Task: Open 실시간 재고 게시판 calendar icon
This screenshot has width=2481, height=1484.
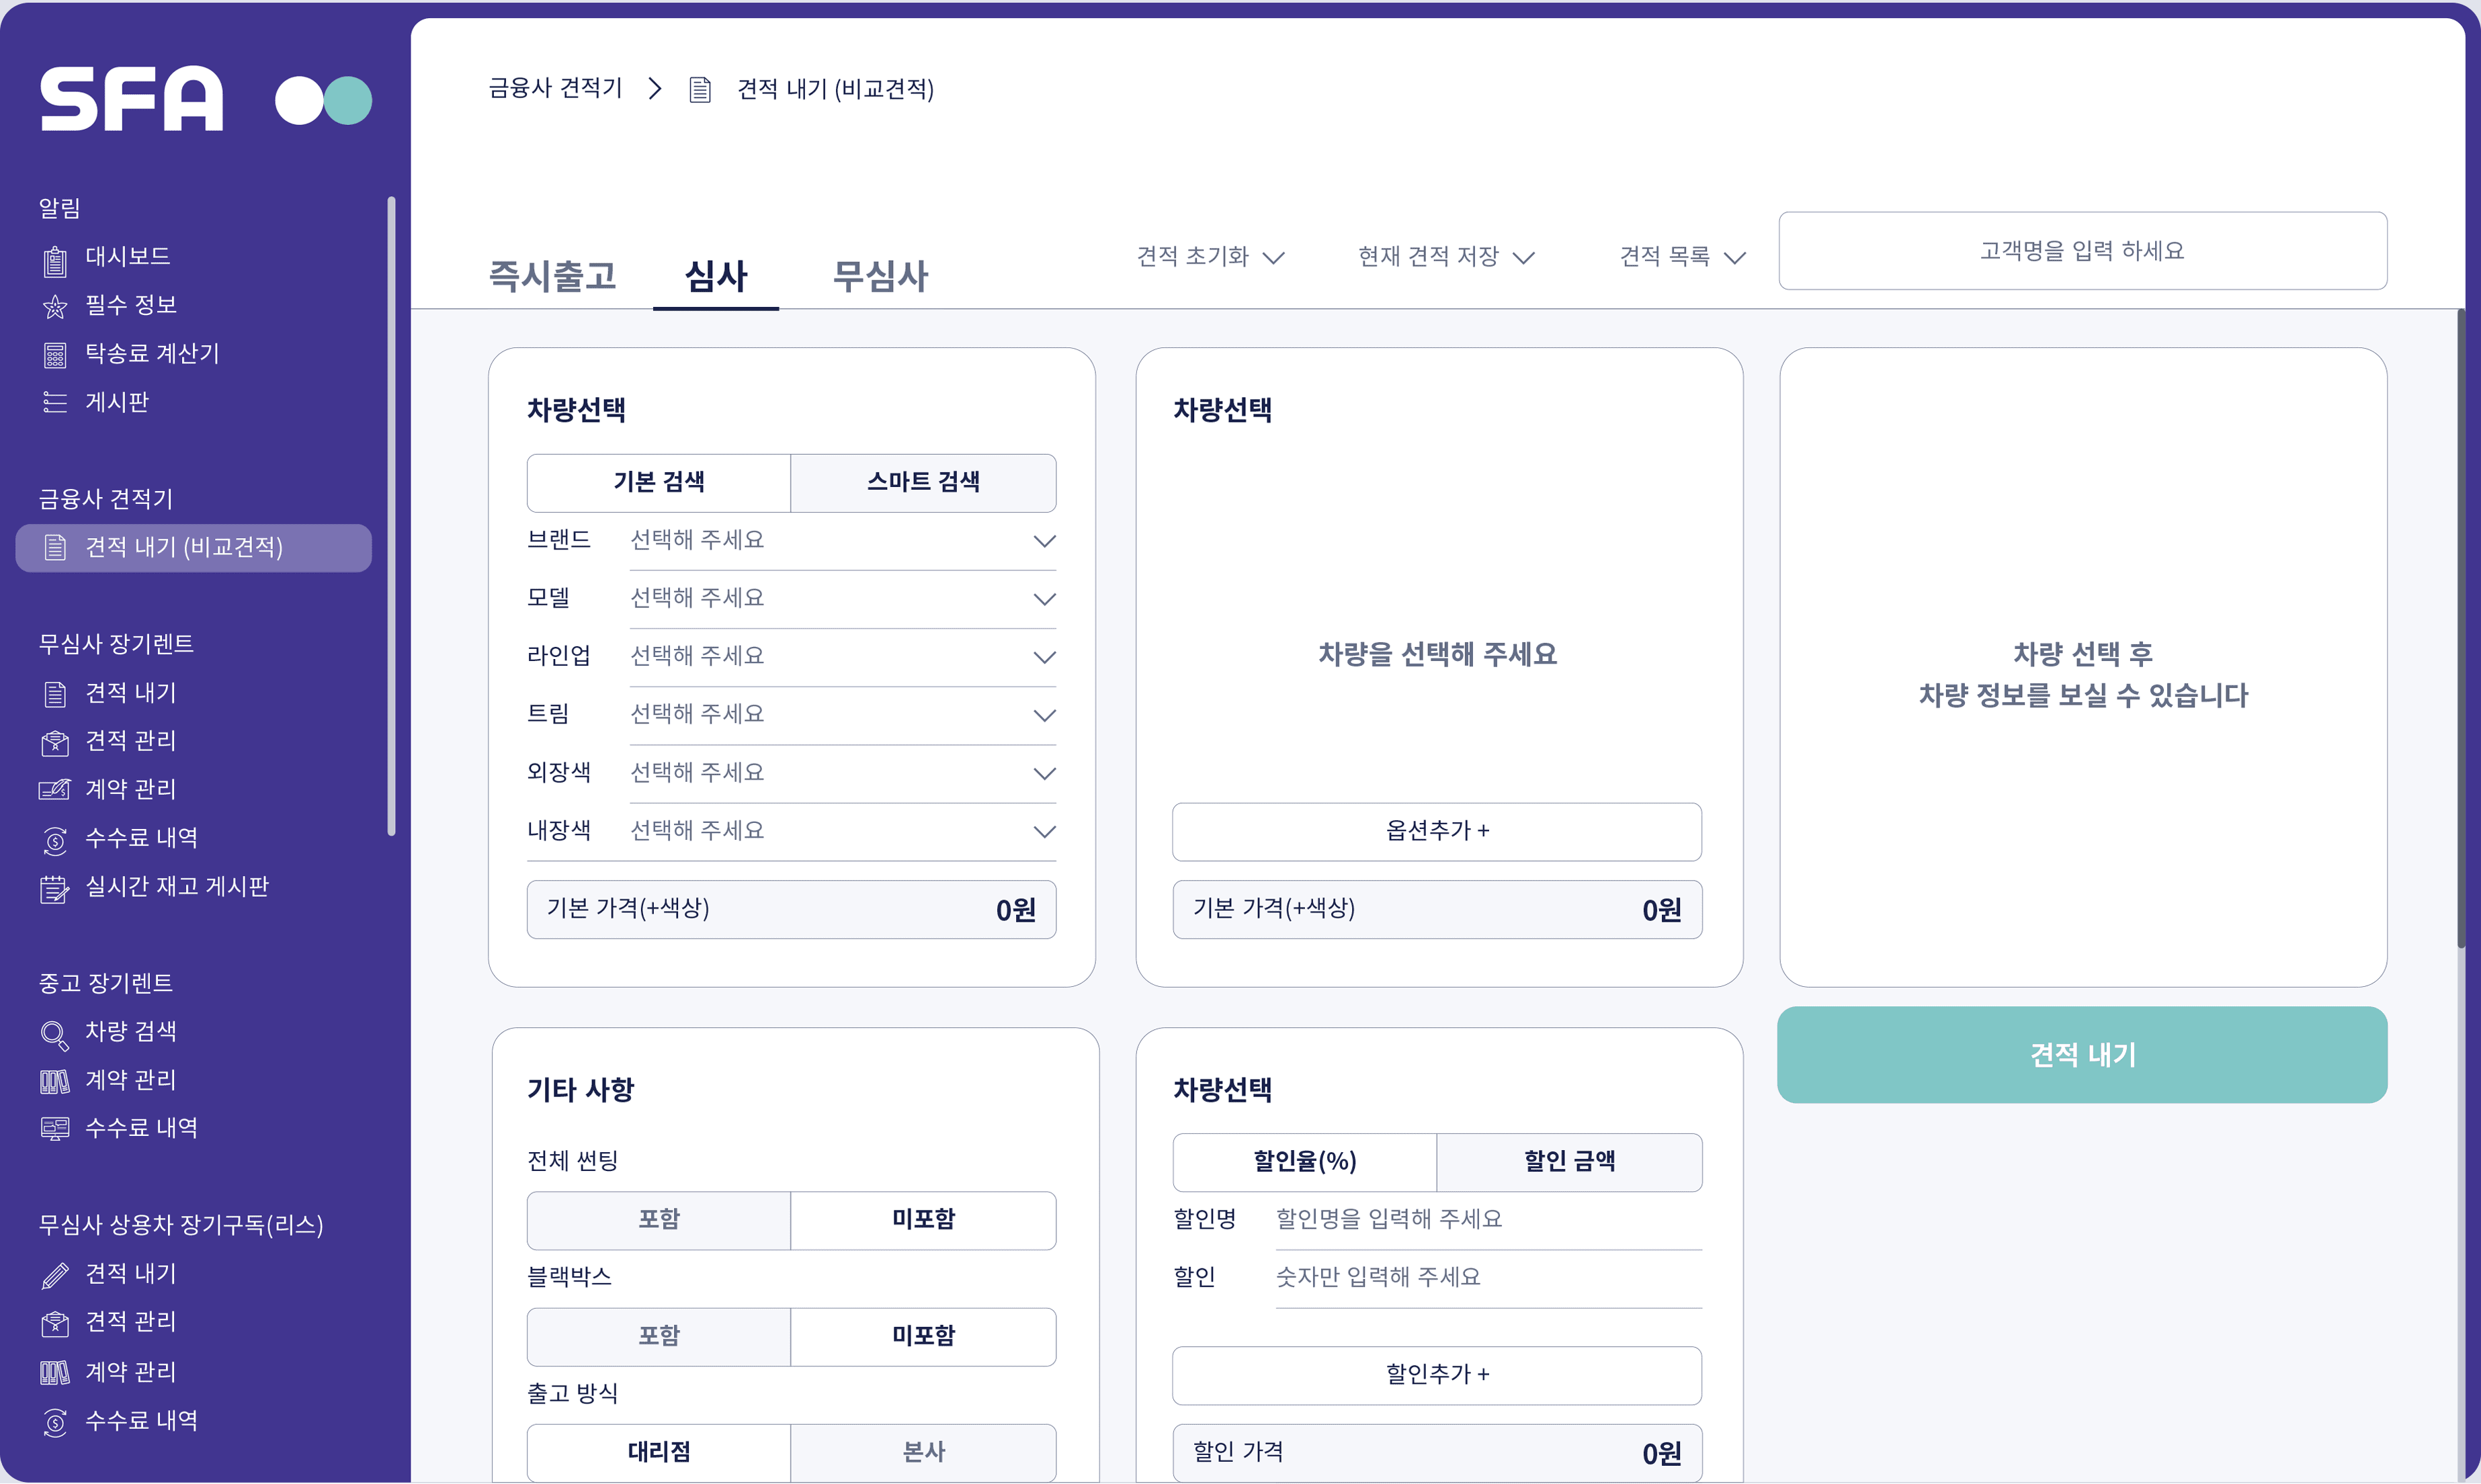Action: [55, 888]
